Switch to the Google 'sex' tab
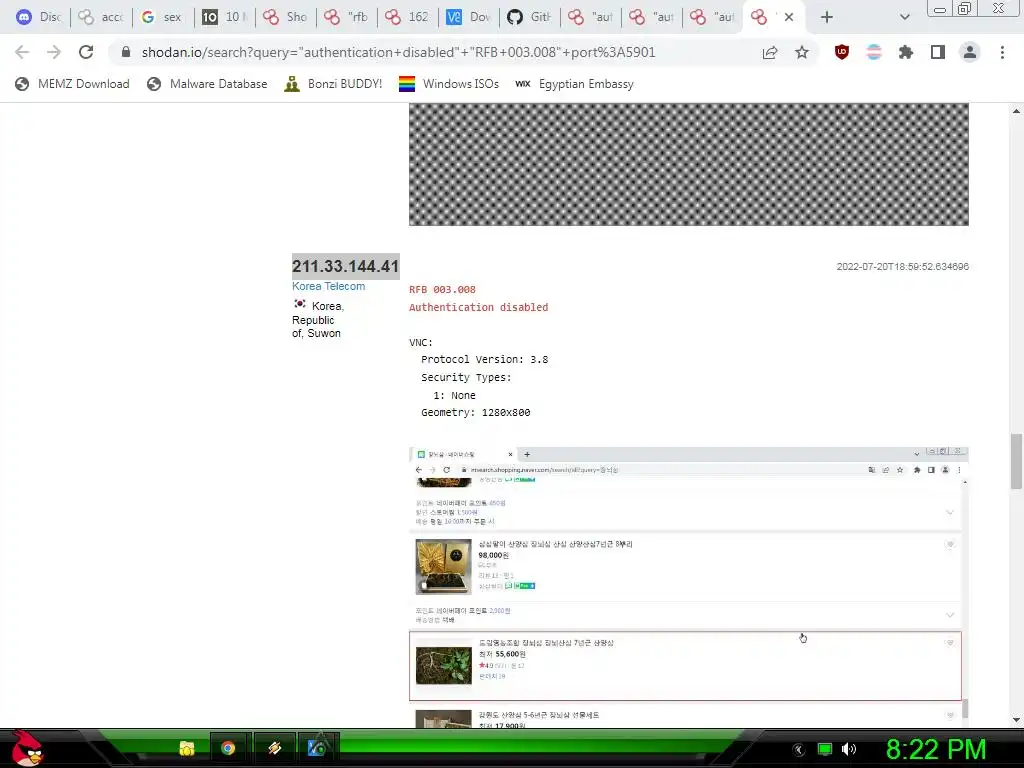This screenshot has width=1024, height=768. click(x=162, y=17)
